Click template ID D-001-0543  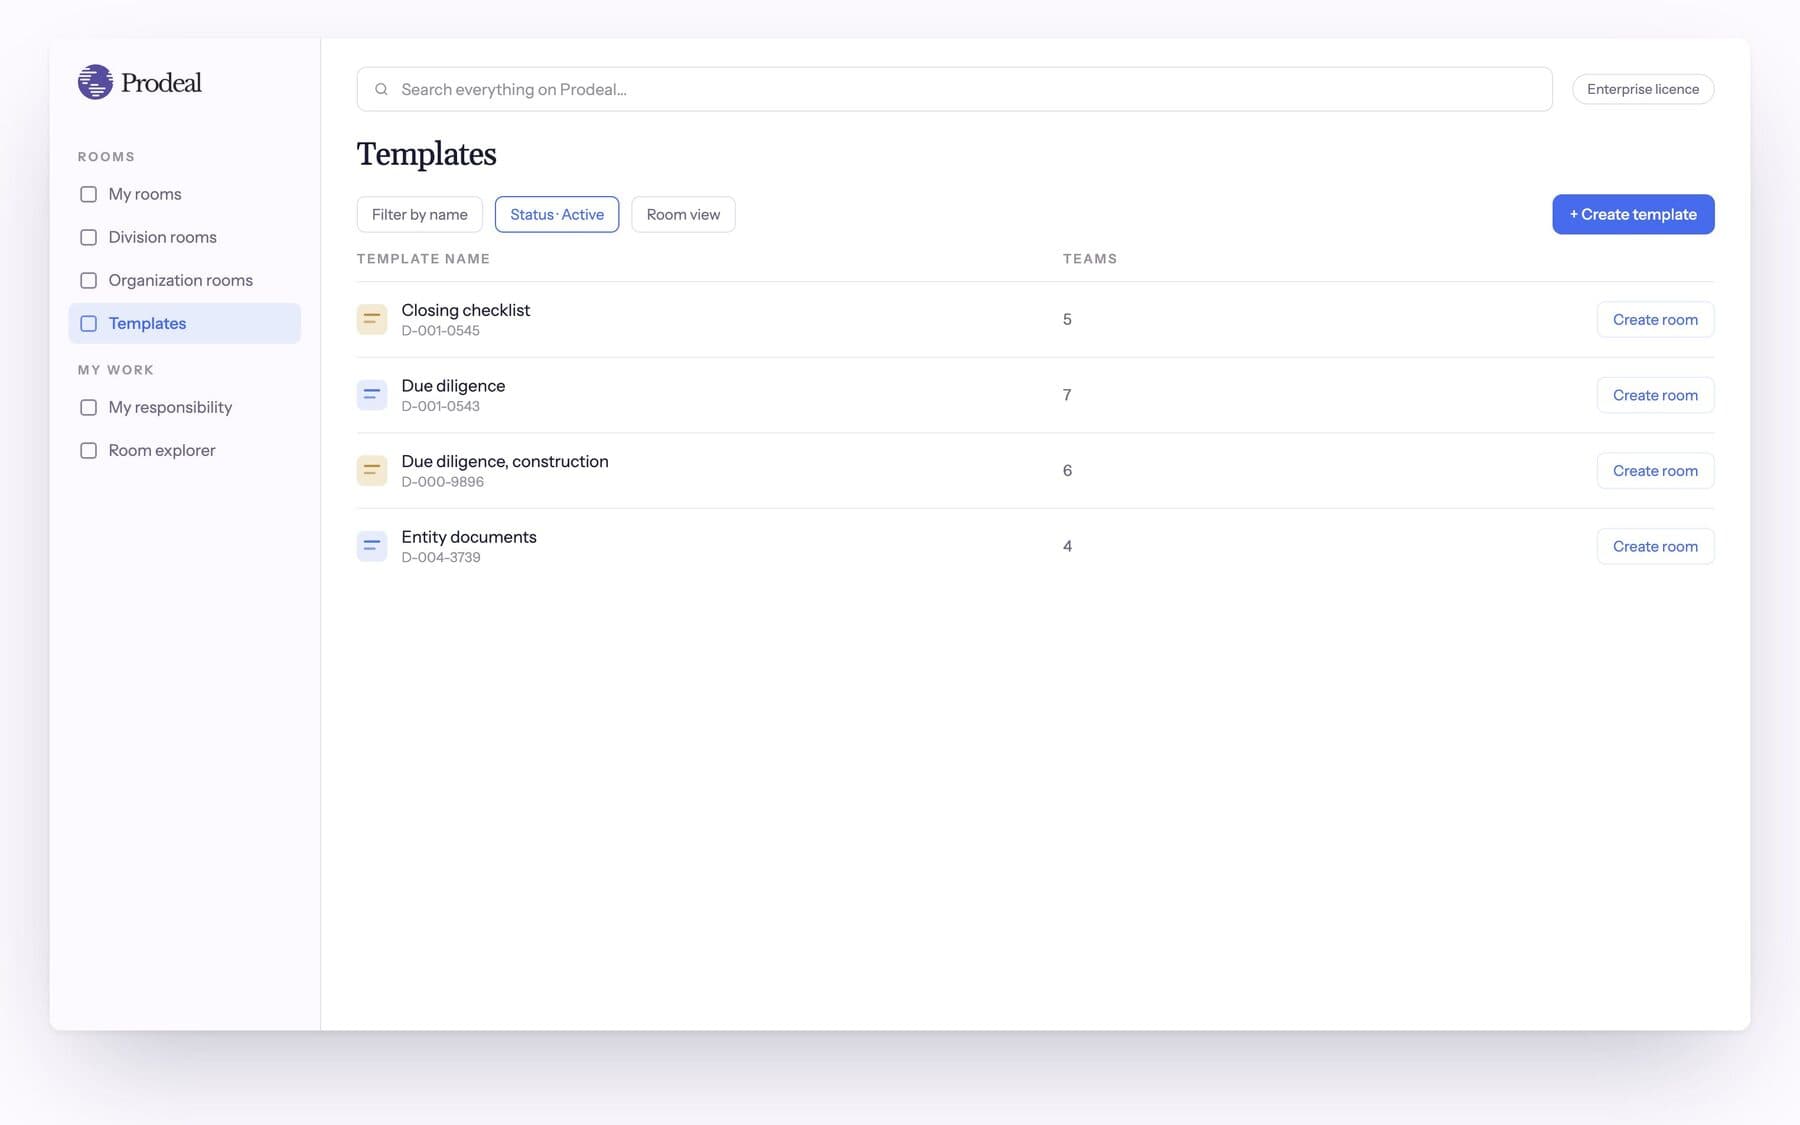click(x=441, y=406)
